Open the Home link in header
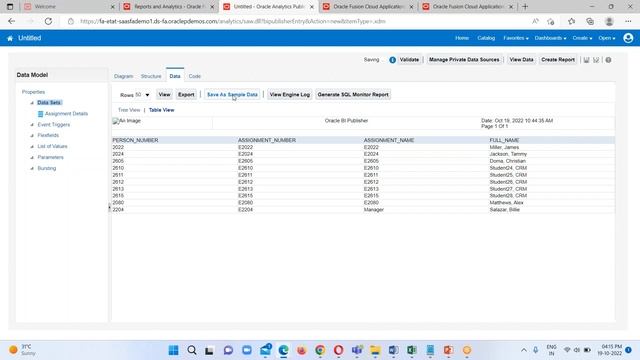 tap(462, 38)
